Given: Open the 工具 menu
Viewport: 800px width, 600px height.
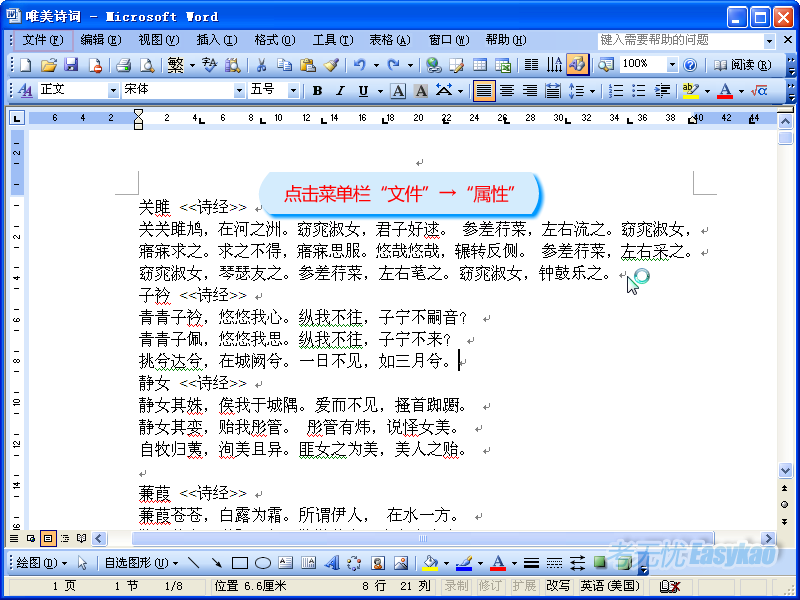Looking at the screenshot, I should coord(333,40).
